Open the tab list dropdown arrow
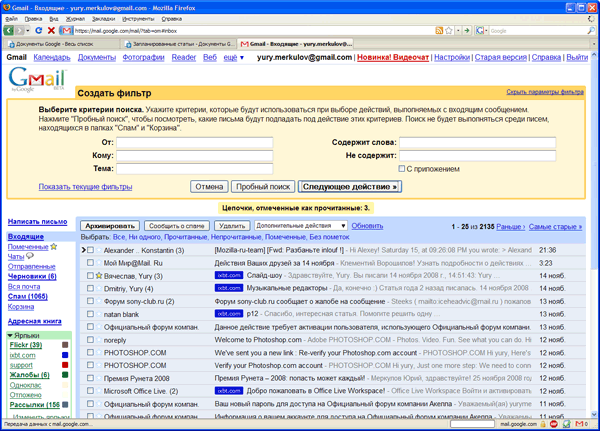Image resolution: width=600 pixels, height=431 pixels. pos(594,44)
